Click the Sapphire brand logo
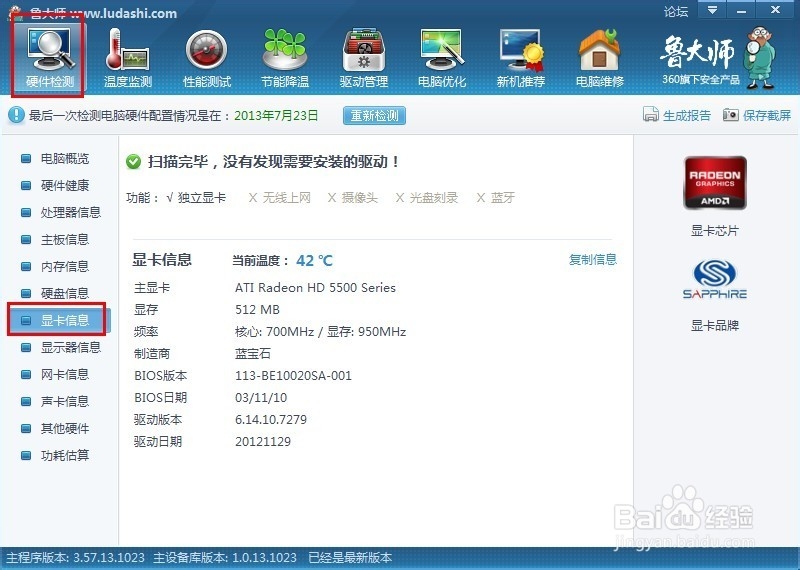Image resolution: width=800 pixels, height=570 pixels. [715, 279]
